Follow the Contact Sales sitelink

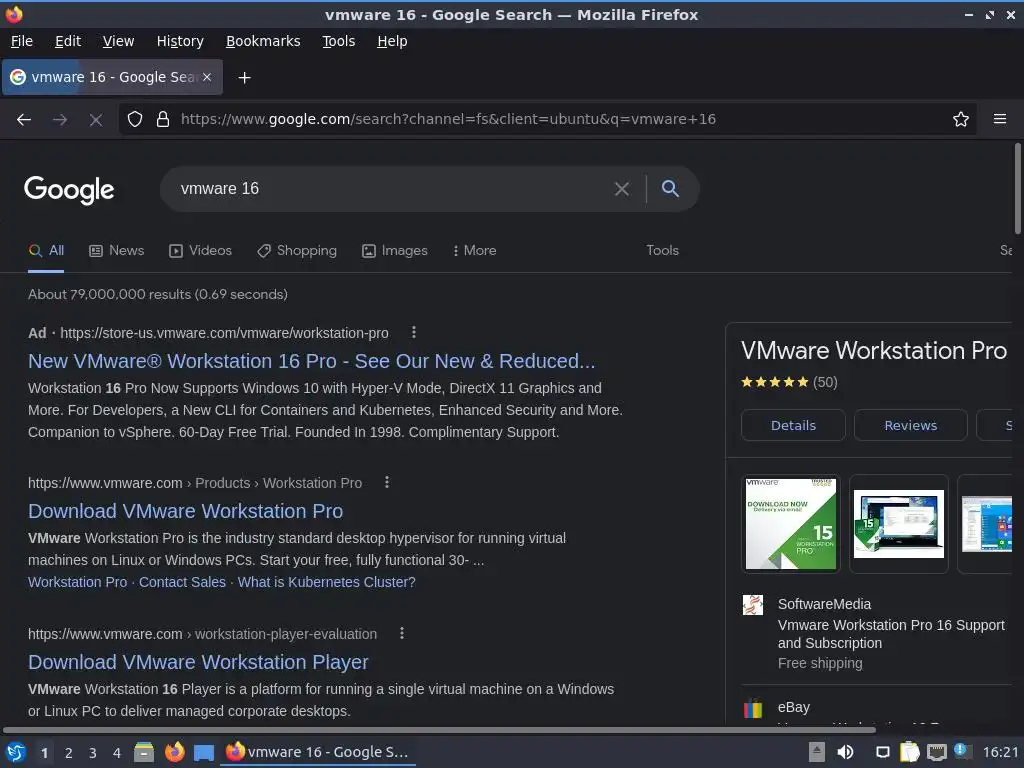(182, 582)
